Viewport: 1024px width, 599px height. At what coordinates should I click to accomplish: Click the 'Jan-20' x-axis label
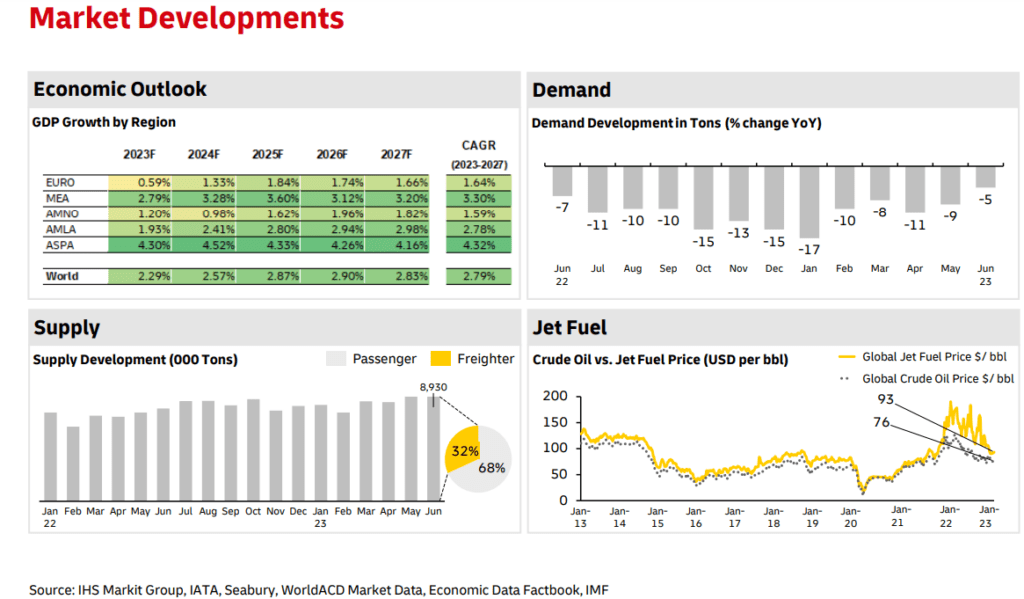[850, 517]
